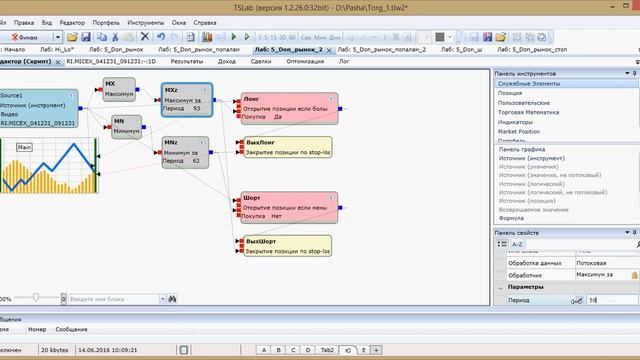Open dropdown arrow next to gray square button
Viewport: 640px width, 360px height.
pyautogui.click(x=450, y=37)
